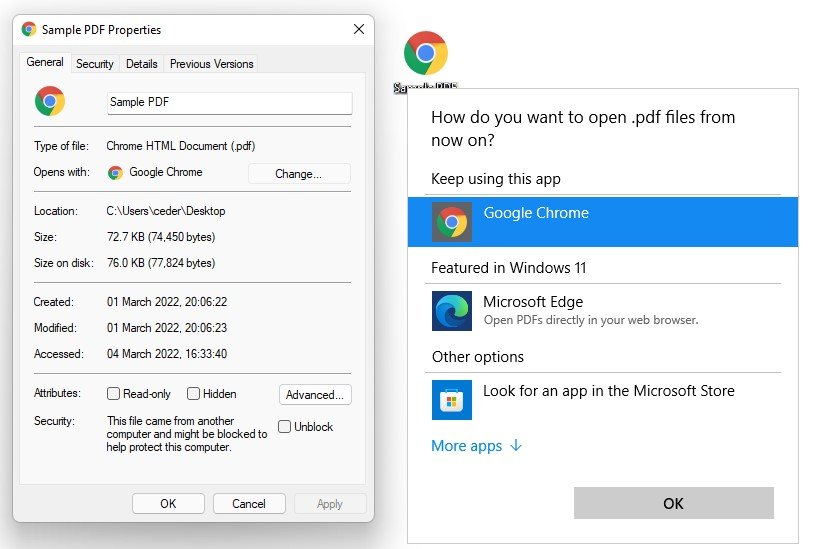The image size is (813, 549).
Task: Go to the Previous Versions tab
Action: [212, 64]
